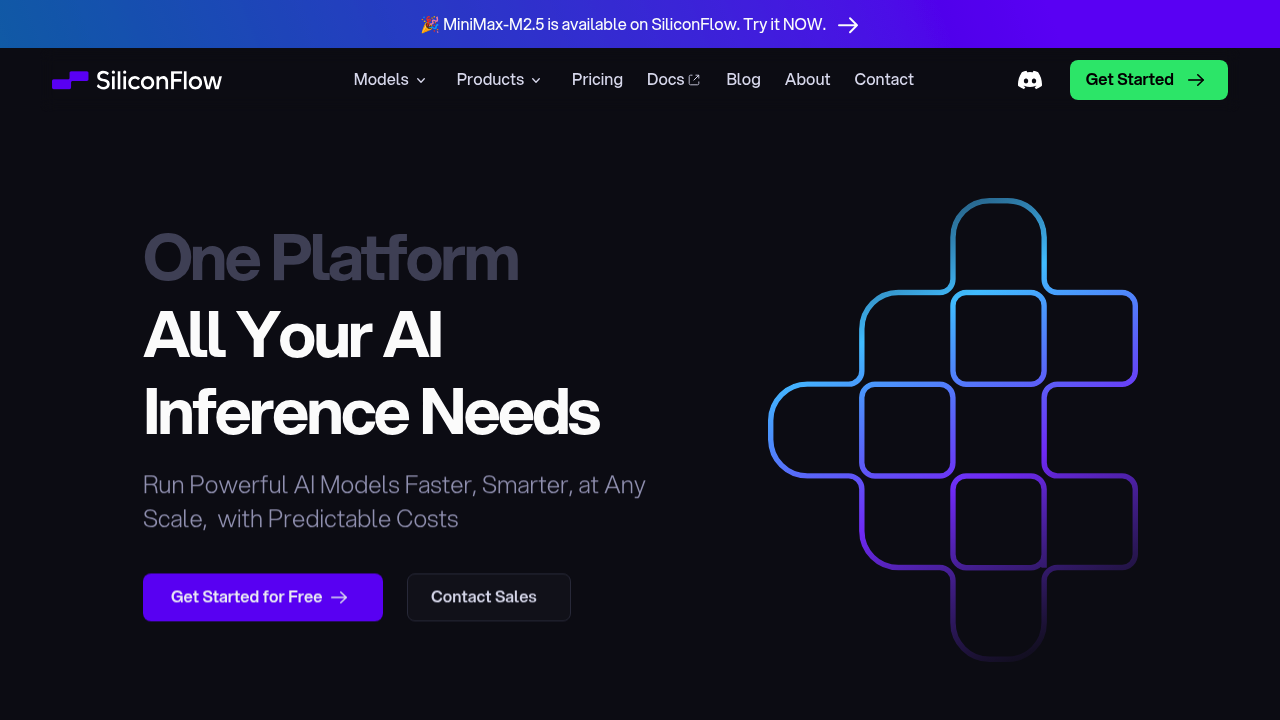This screenshot has height=720, width=1280.
Task: Click the gradient cross illustration graphic
Action: tap(954, 430)
